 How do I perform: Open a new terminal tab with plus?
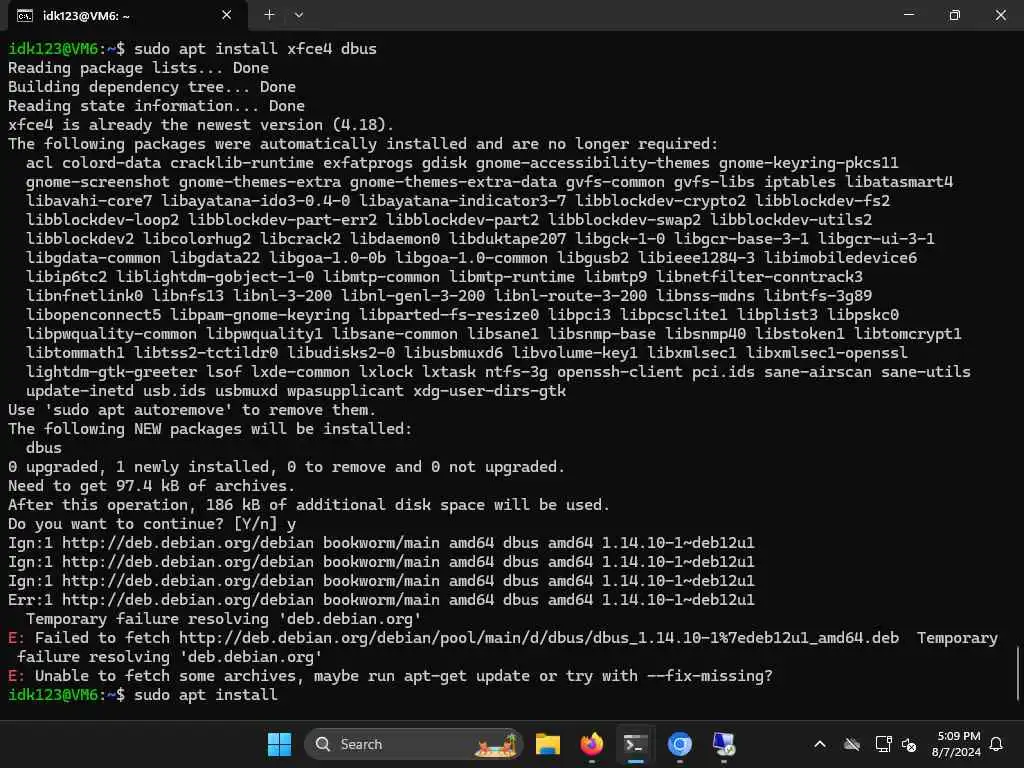tap(269, 14)
